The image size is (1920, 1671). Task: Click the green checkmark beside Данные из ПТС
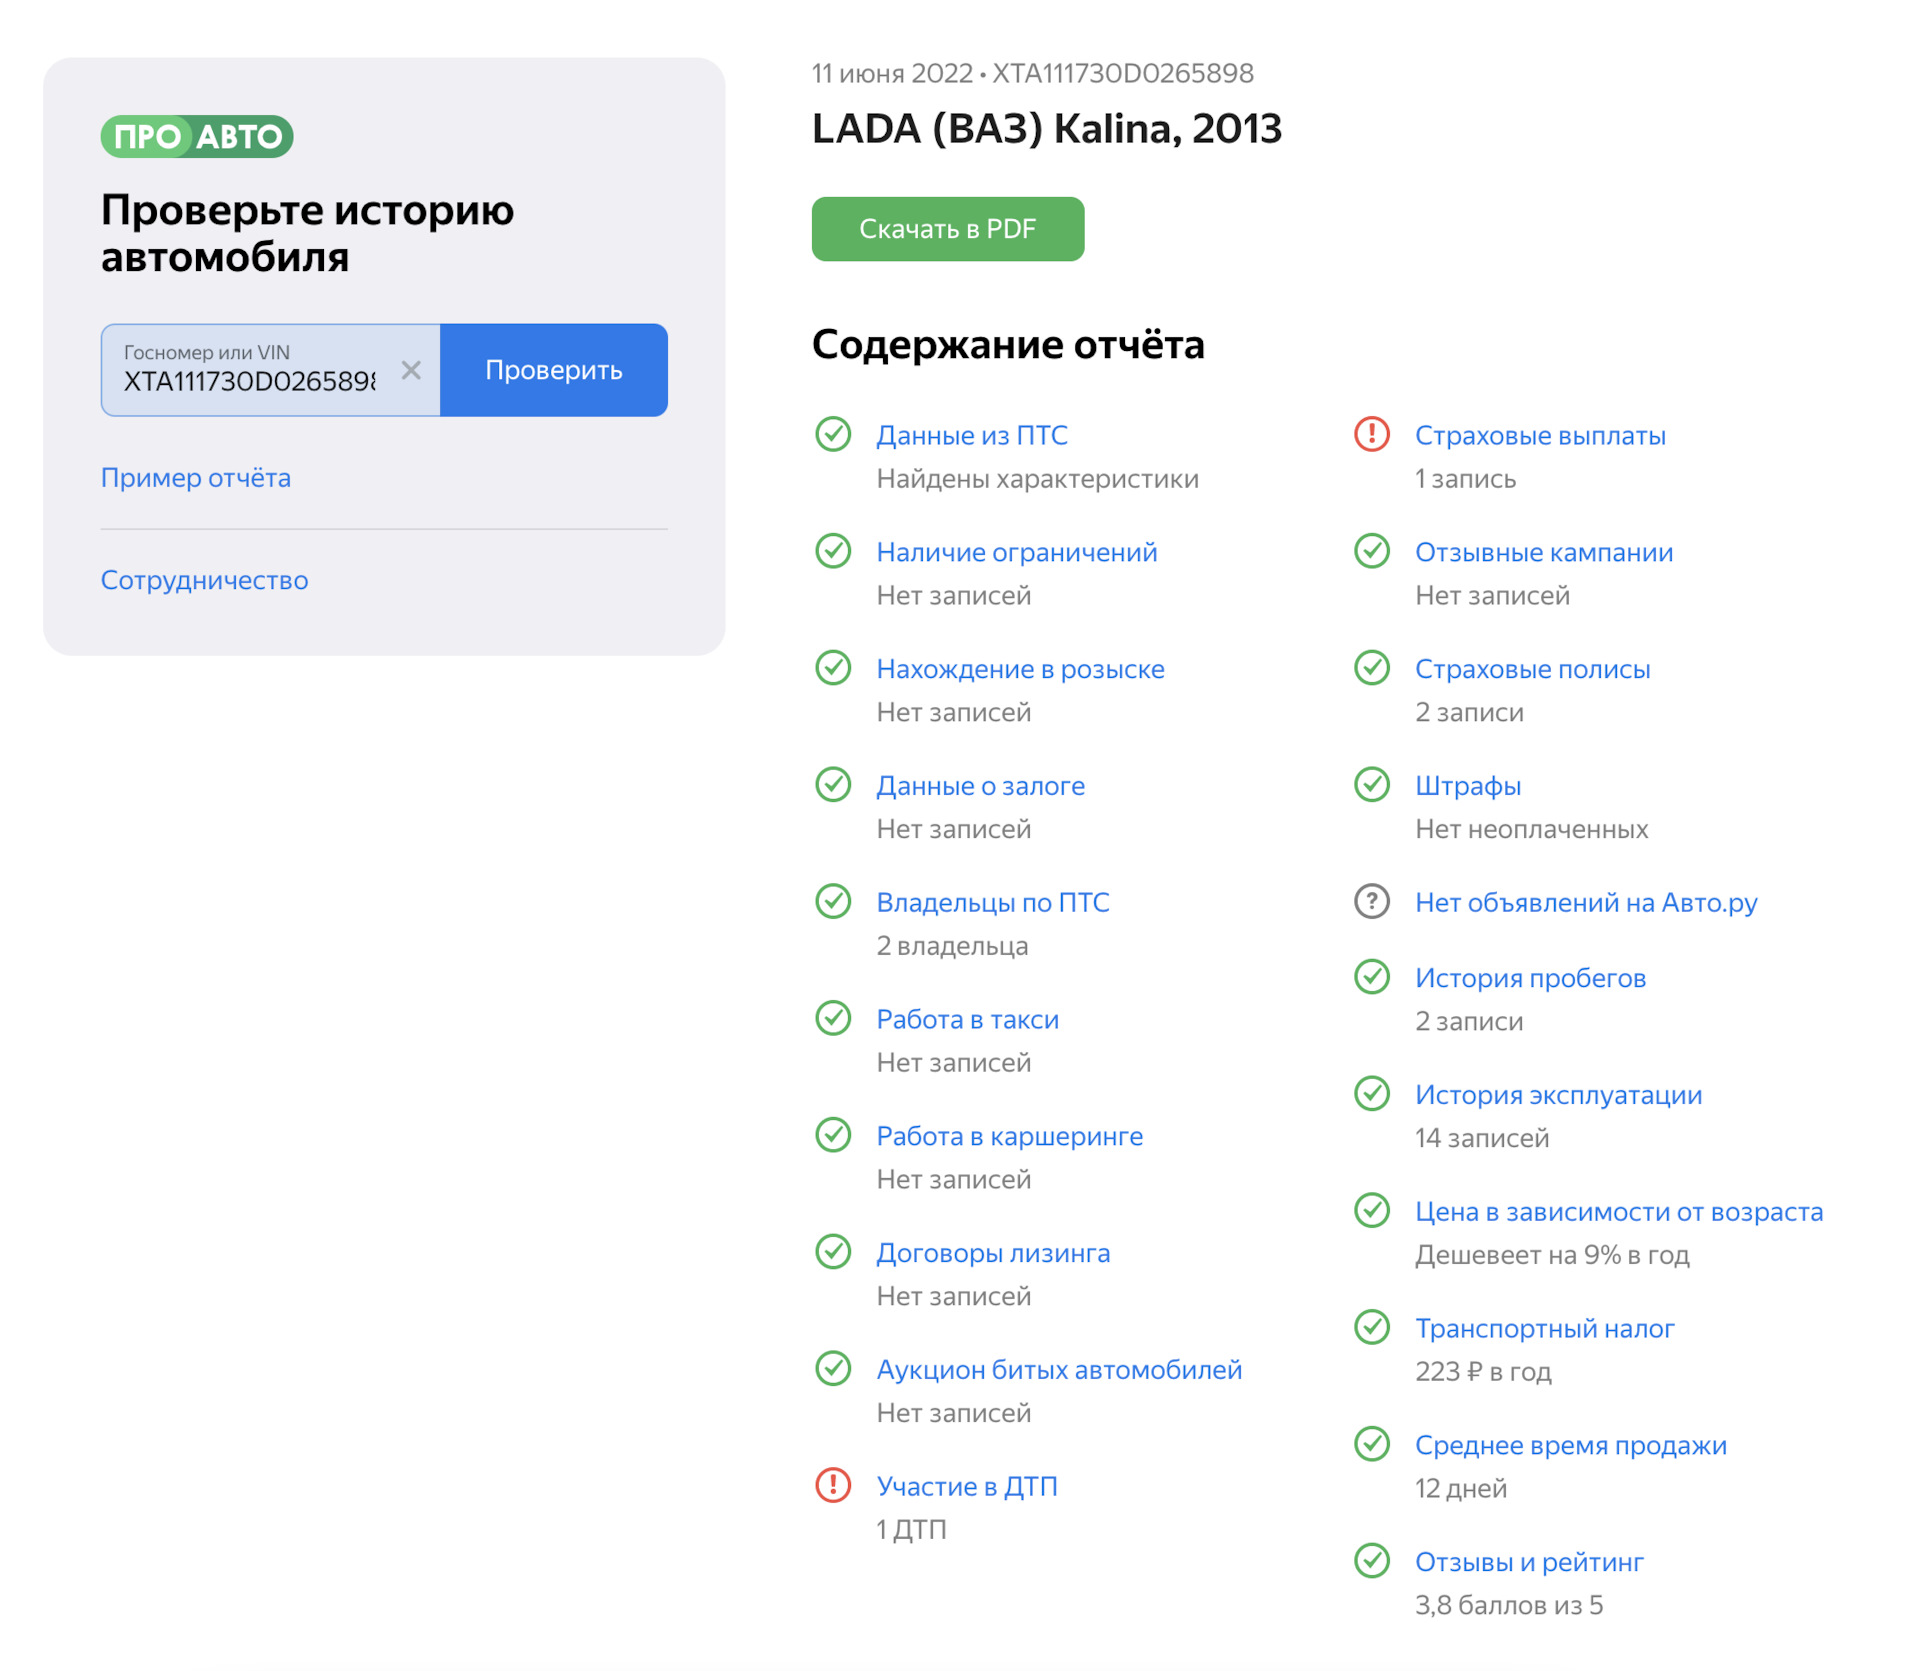[x=832, y=434]
